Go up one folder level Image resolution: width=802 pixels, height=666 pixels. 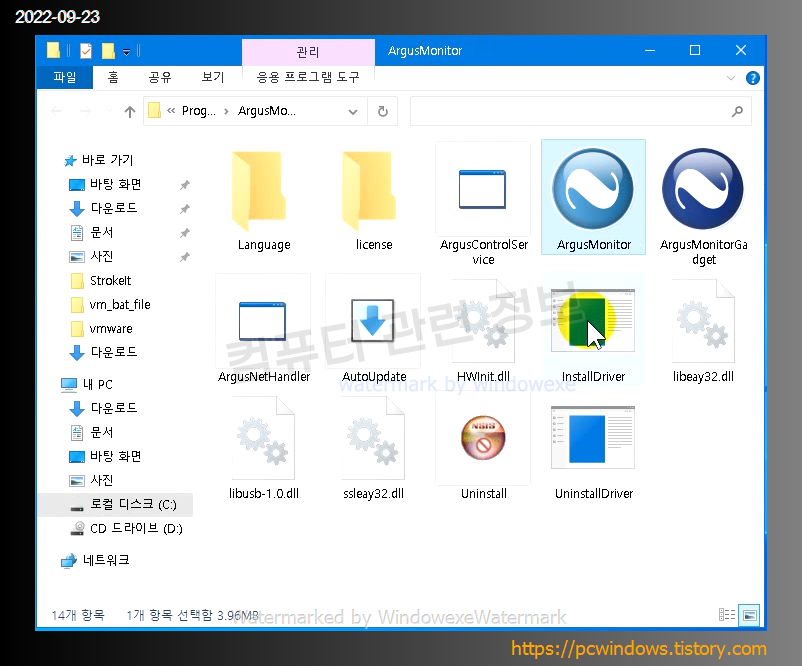click(130, 111)
